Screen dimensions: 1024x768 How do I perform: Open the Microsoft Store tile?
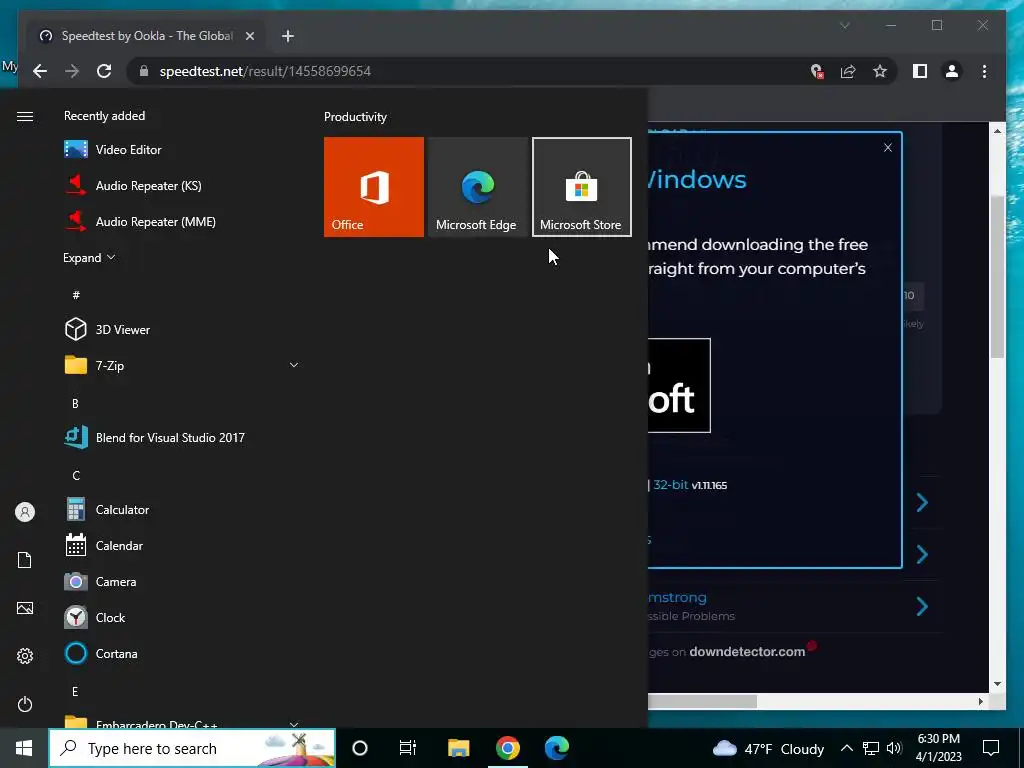tap(582, 187)
